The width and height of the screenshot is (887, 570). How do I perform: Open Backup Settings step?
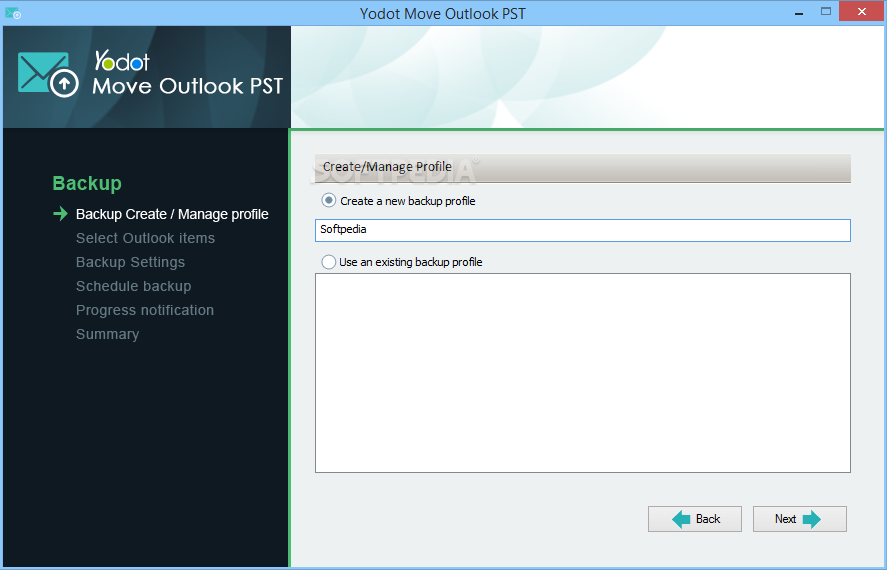tap(130, 262)
